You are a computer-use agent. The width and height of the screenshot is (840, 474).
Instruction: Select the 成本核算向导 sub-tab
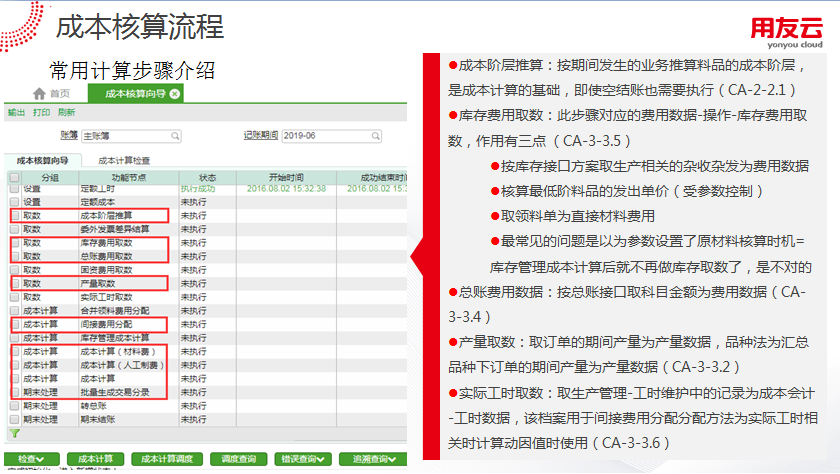(43, 160)
